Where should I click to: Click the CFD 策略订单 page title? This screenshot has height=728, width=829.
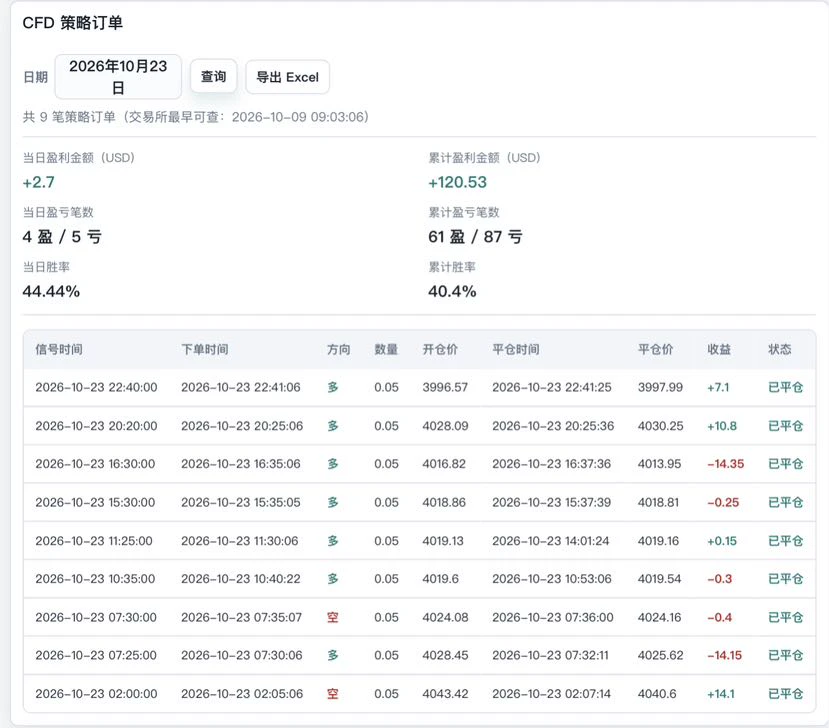pos(72,23)
